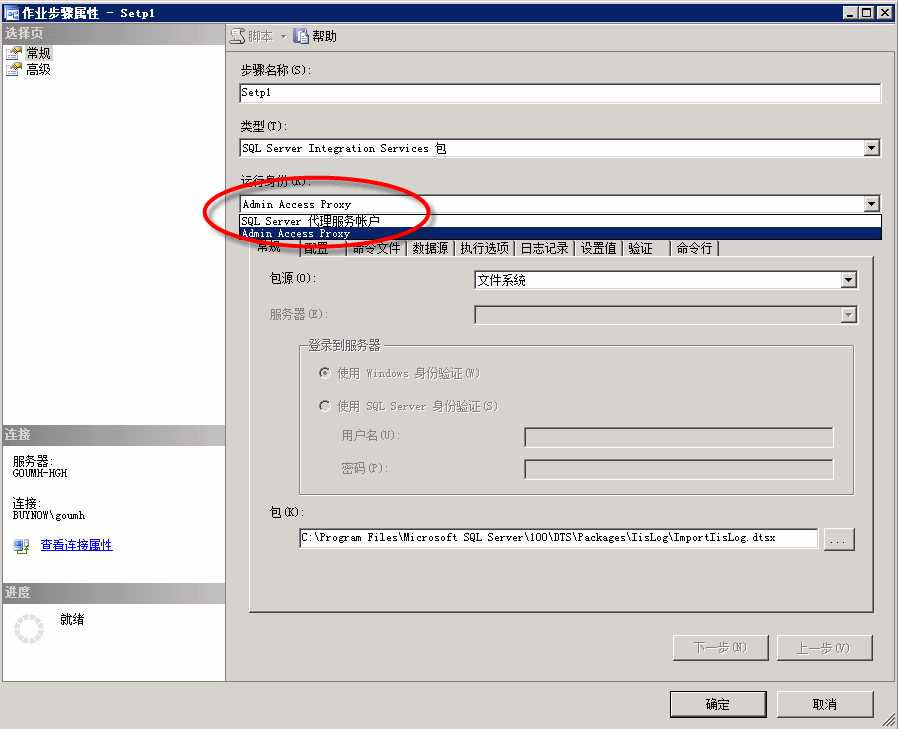Open the 类型 type dropdown arrow
The width and height of the screenshot is (898, 729).
(x=871, y=148)
